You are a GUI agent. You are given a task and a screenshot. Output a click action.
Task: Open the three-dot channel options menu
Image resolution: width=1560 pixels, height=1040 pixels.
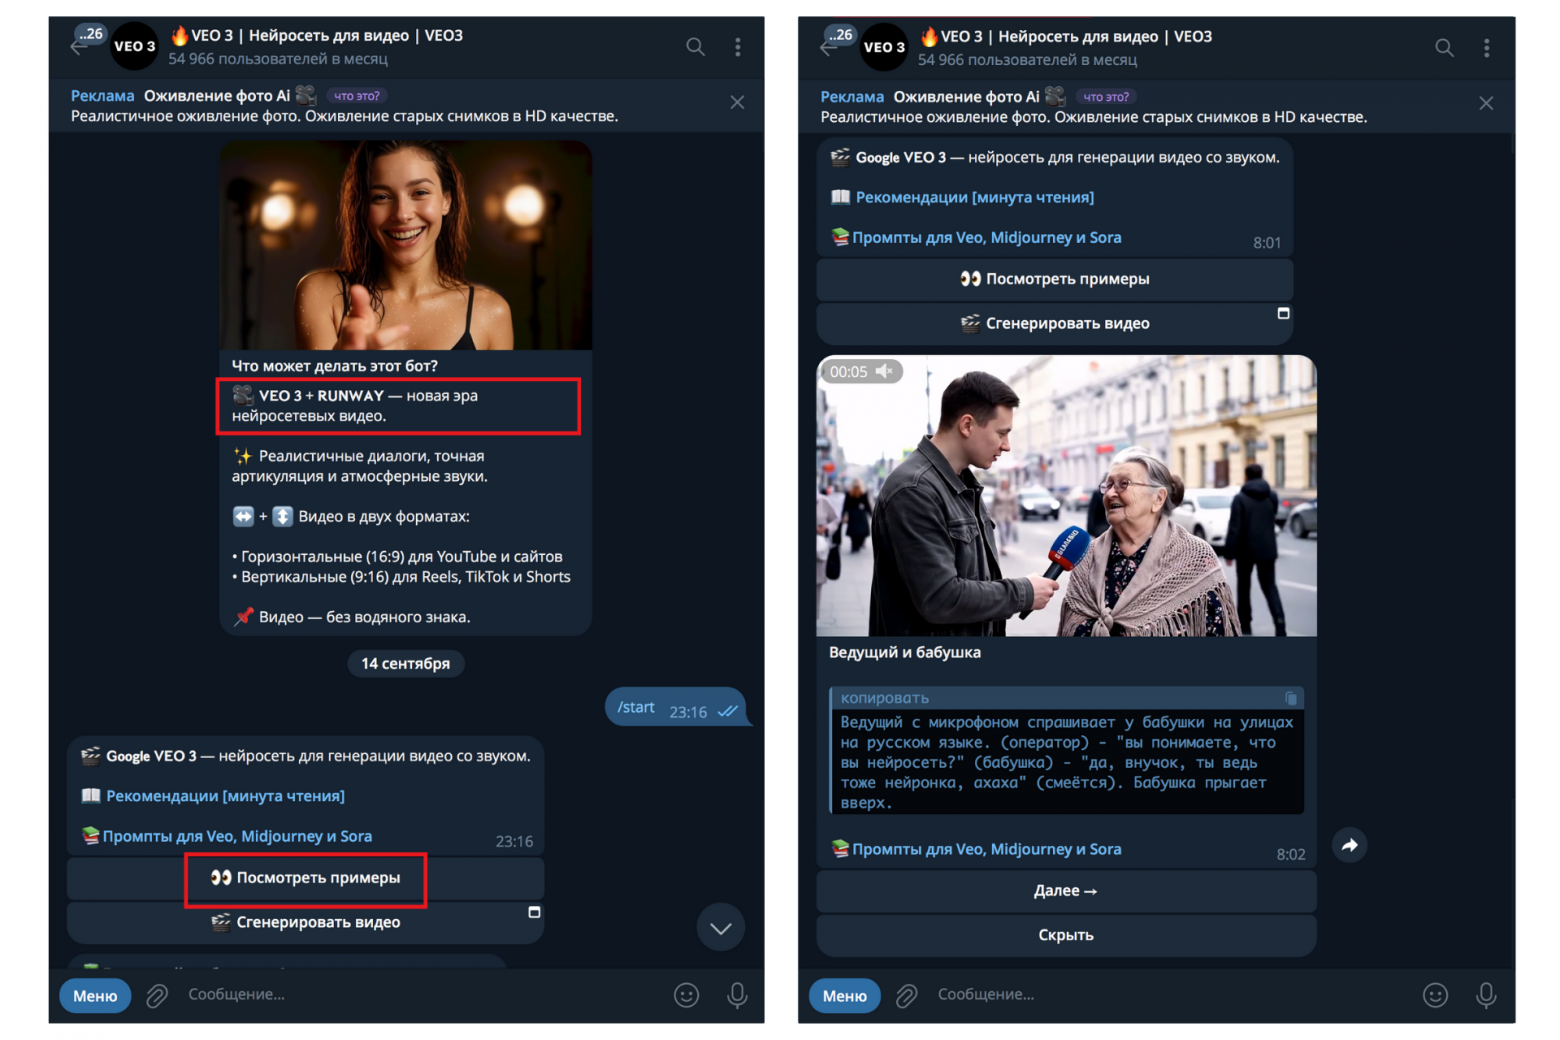coord(738,46)
